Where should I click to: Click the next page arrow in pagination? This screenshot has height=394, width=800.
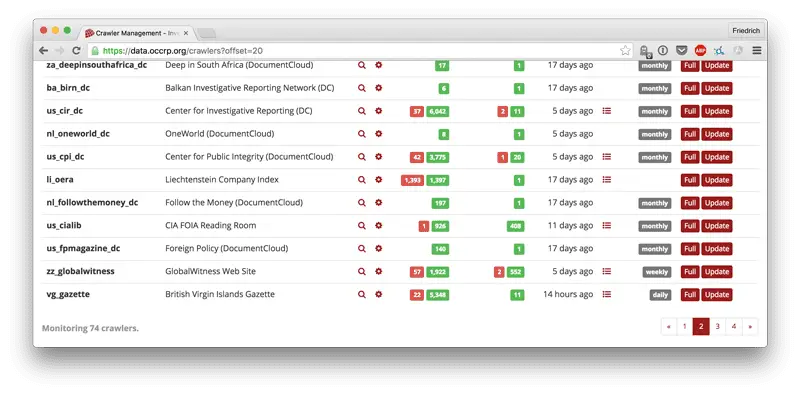coord(750,327)
